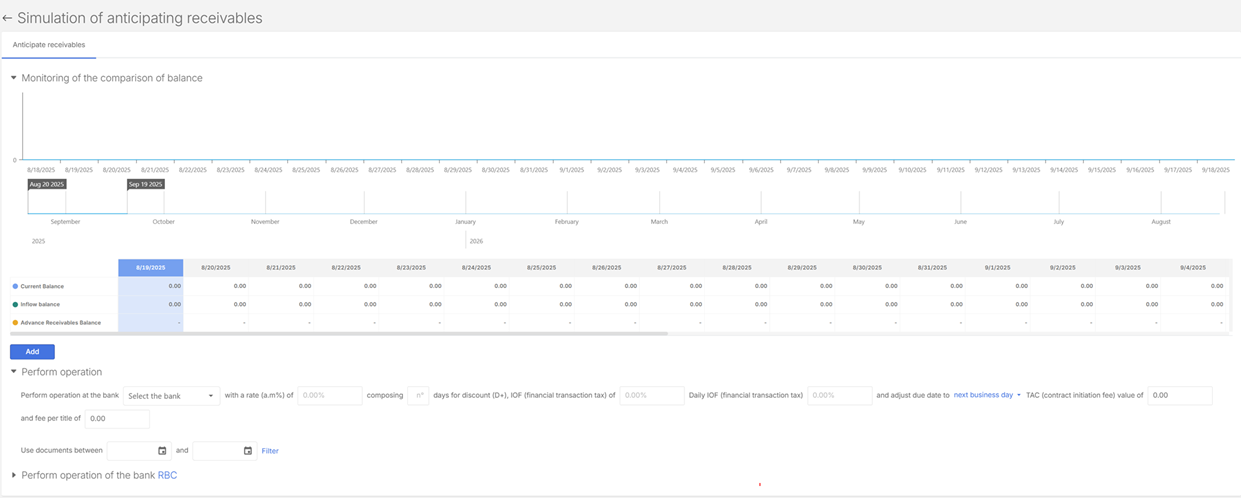Open the calendar picker for the start date
This screenshot has height=498, width=1241.
point(162,451)
